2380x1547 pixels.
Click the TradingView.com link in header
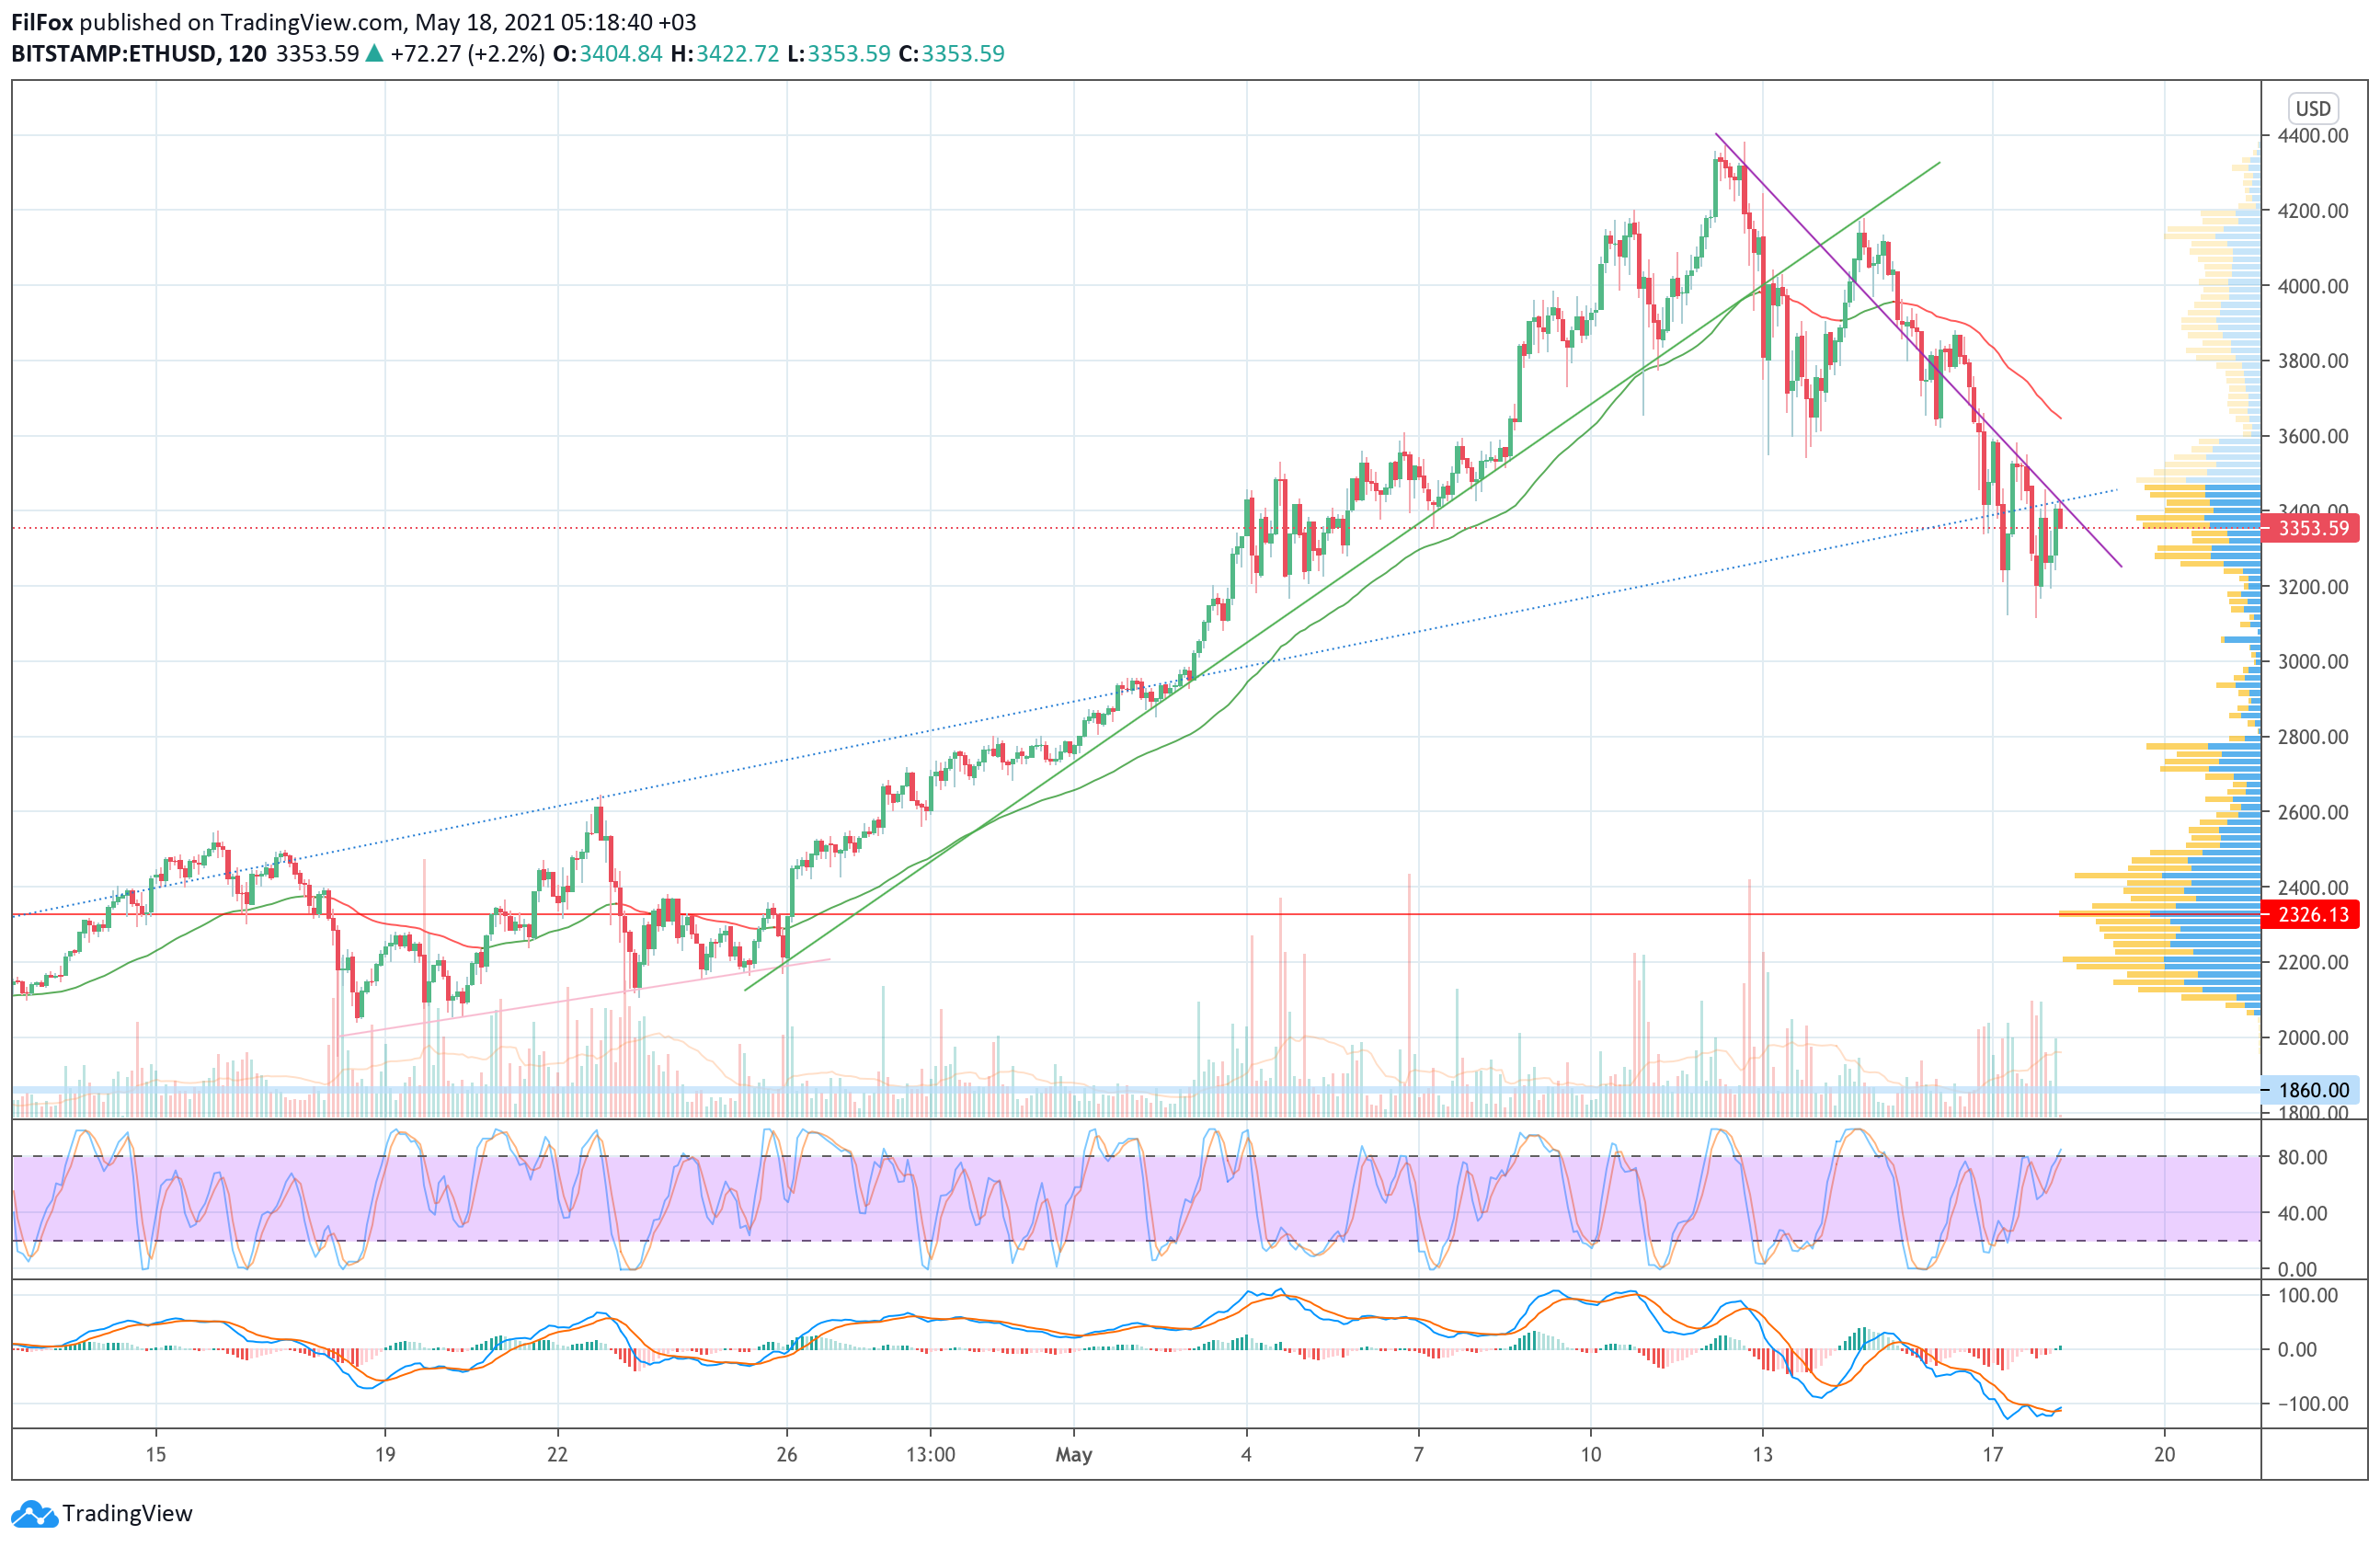312,22
